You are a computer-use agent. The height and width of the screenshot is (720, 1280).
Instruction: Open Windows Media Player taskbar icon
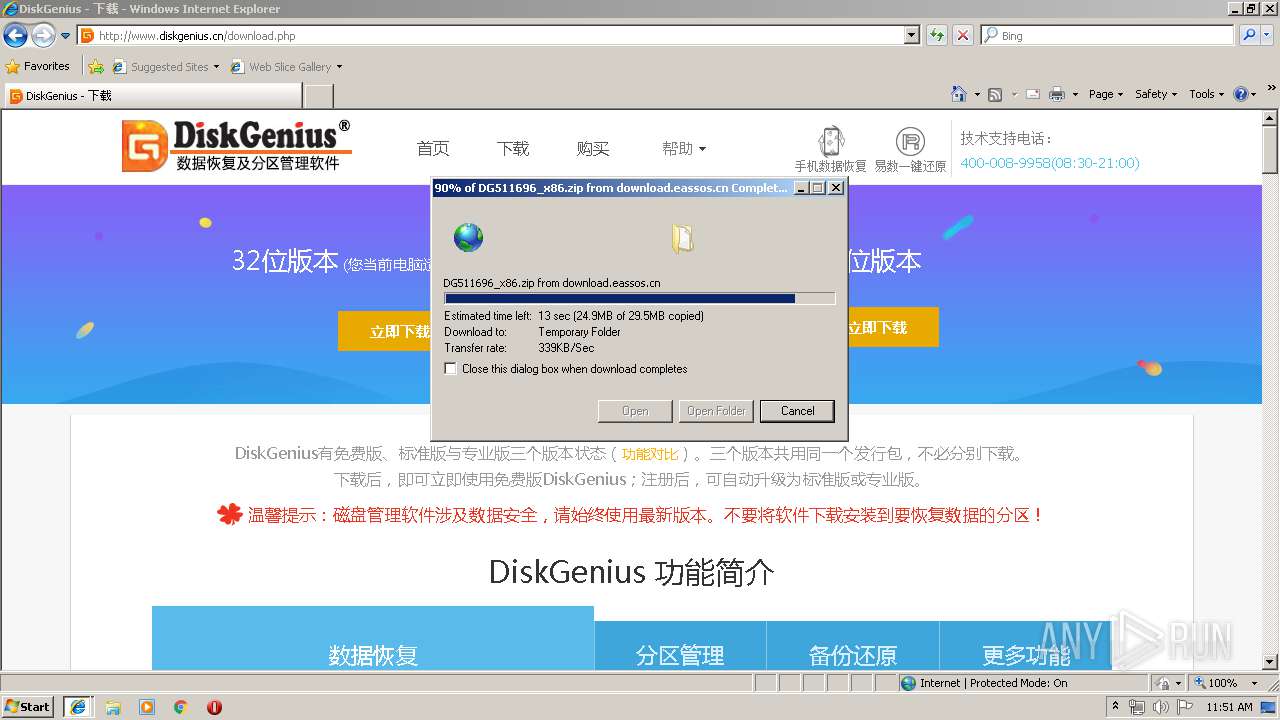click(147, 707)
